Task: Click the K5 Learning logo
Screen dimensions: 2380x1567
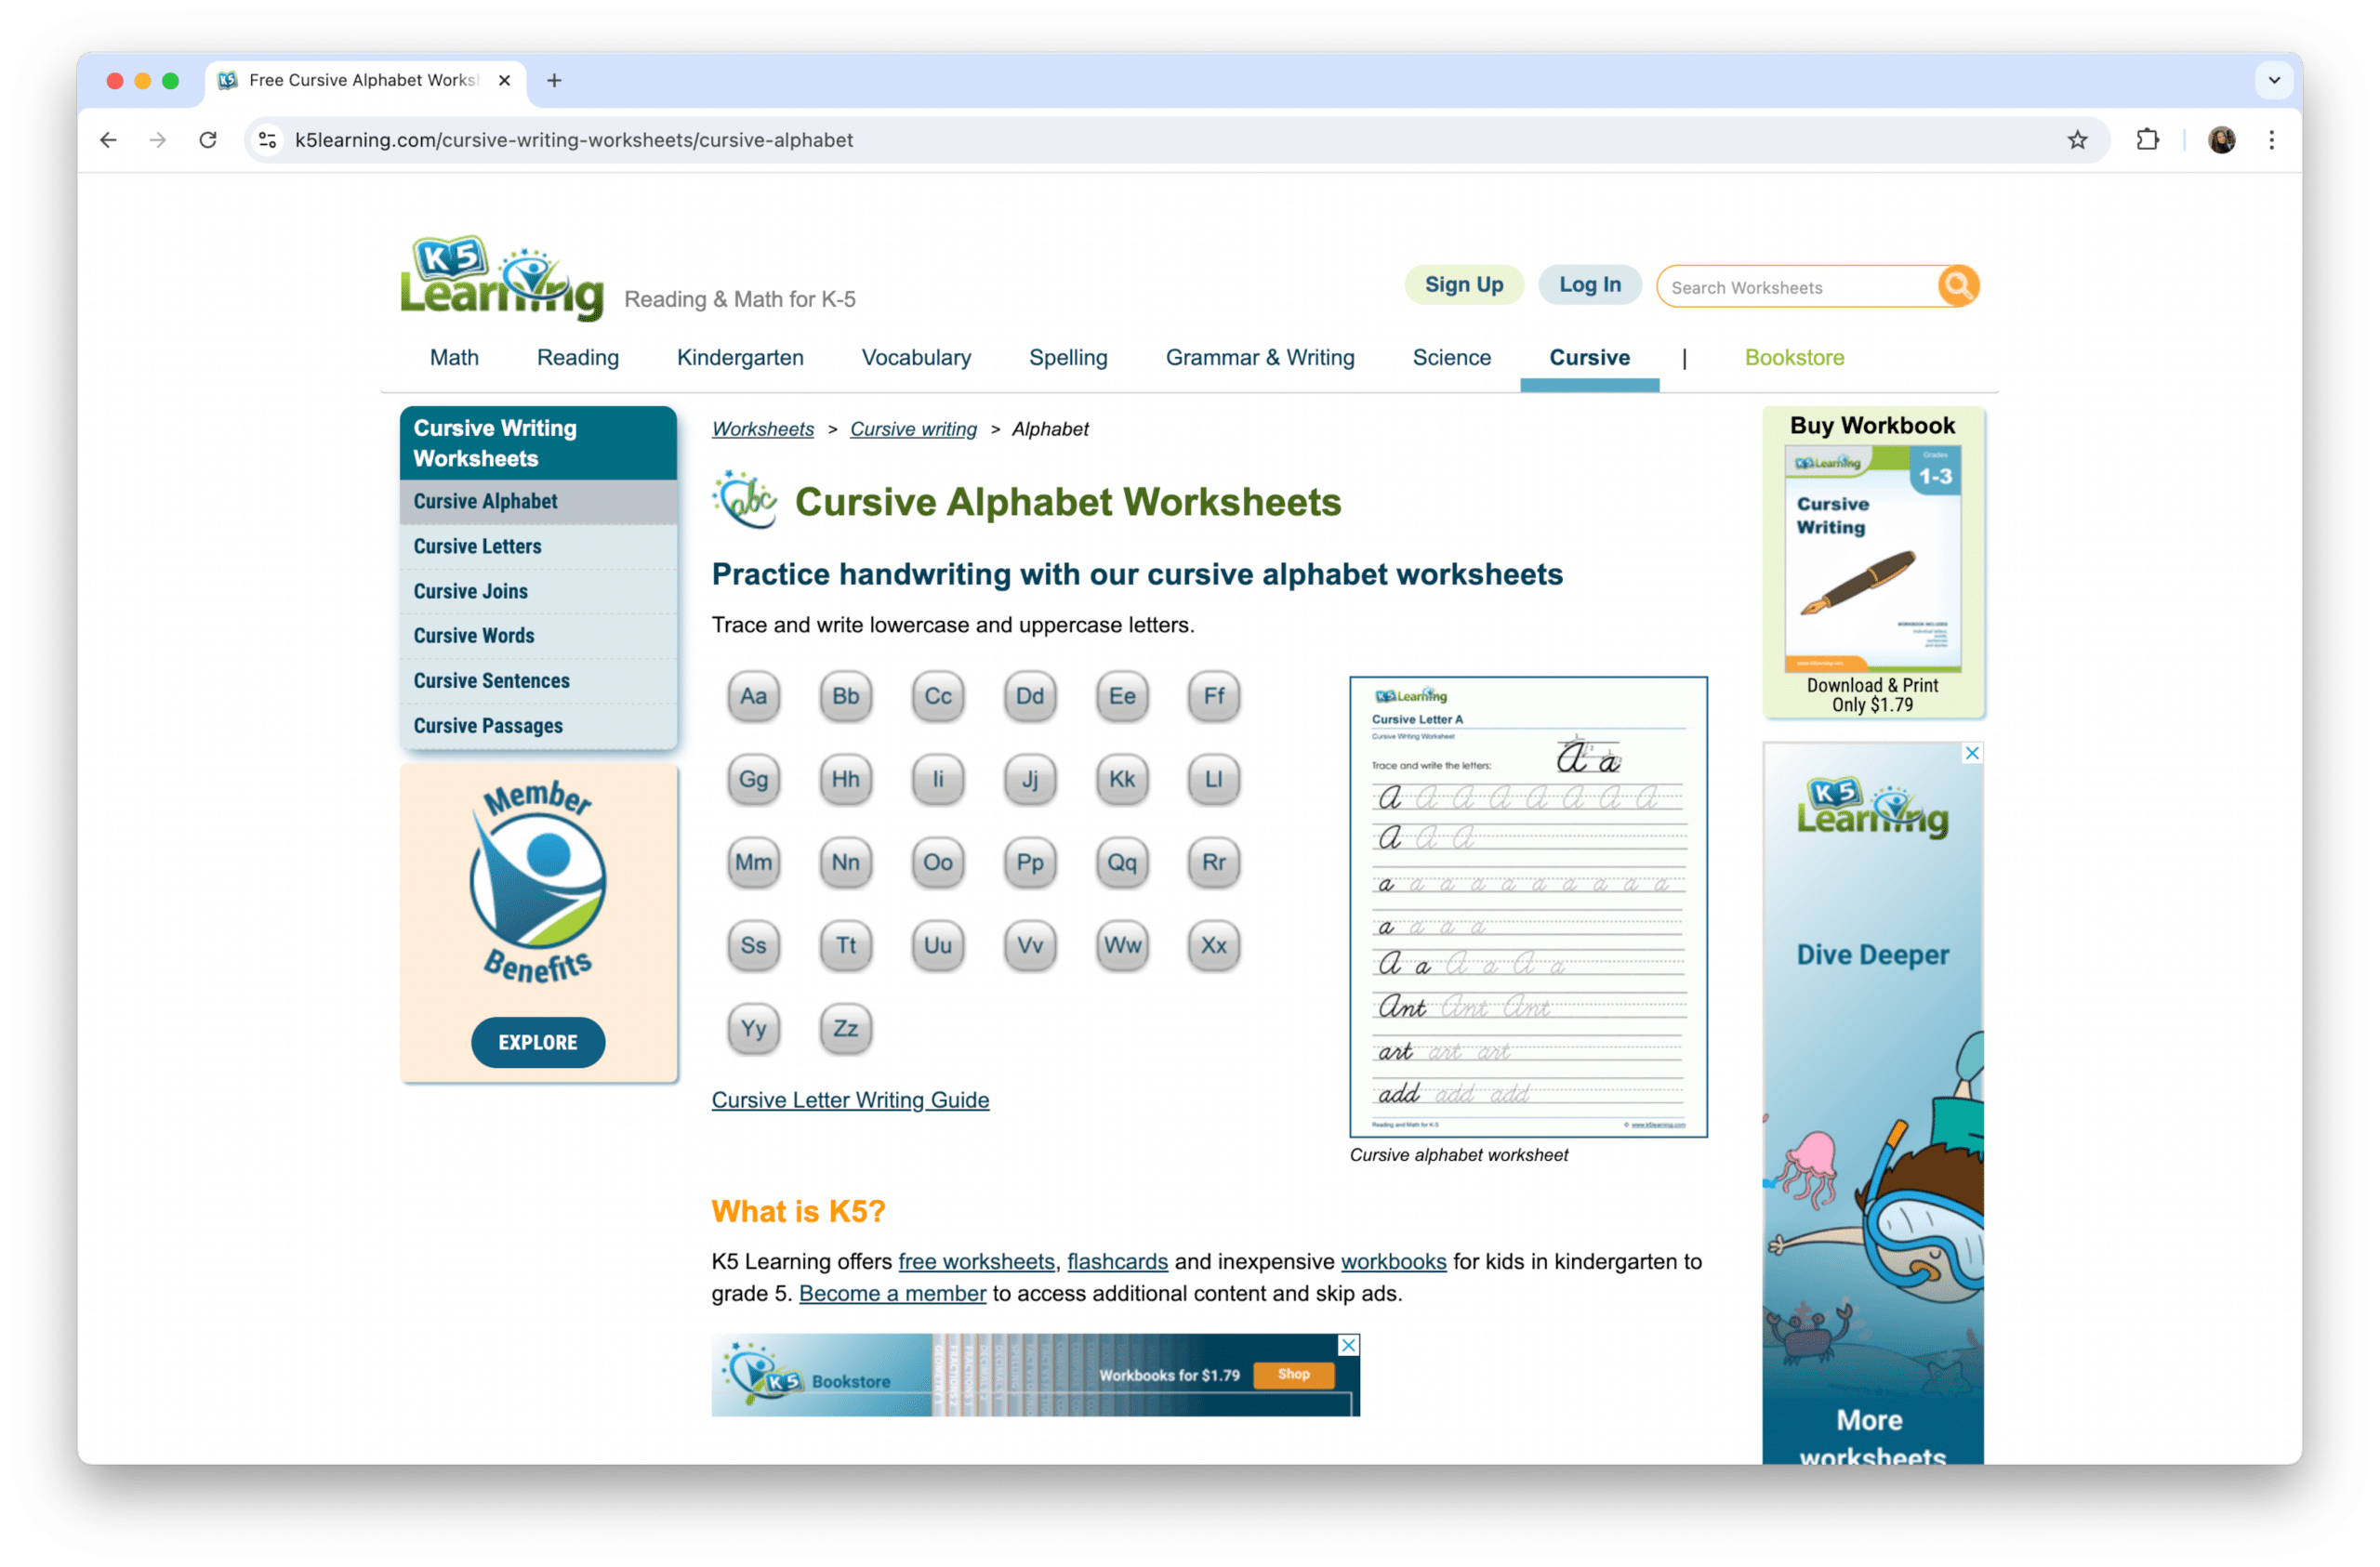Action: coord(502,278)
